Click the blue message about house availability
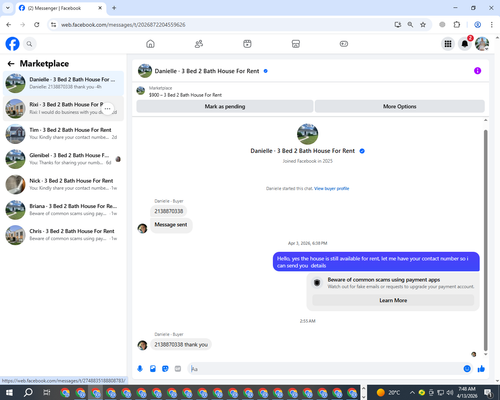The image size is (500, 400). pos(376,262)
